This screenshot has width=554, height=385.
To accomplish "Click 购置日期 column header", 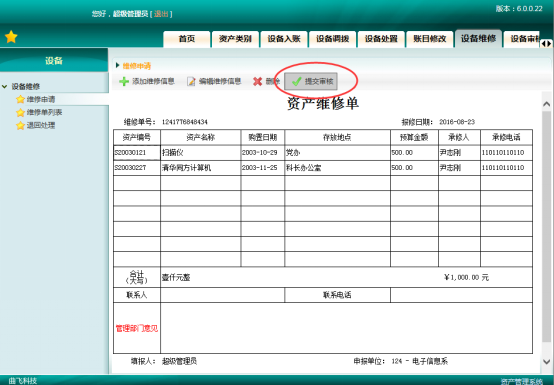I will tap(263, 137).
